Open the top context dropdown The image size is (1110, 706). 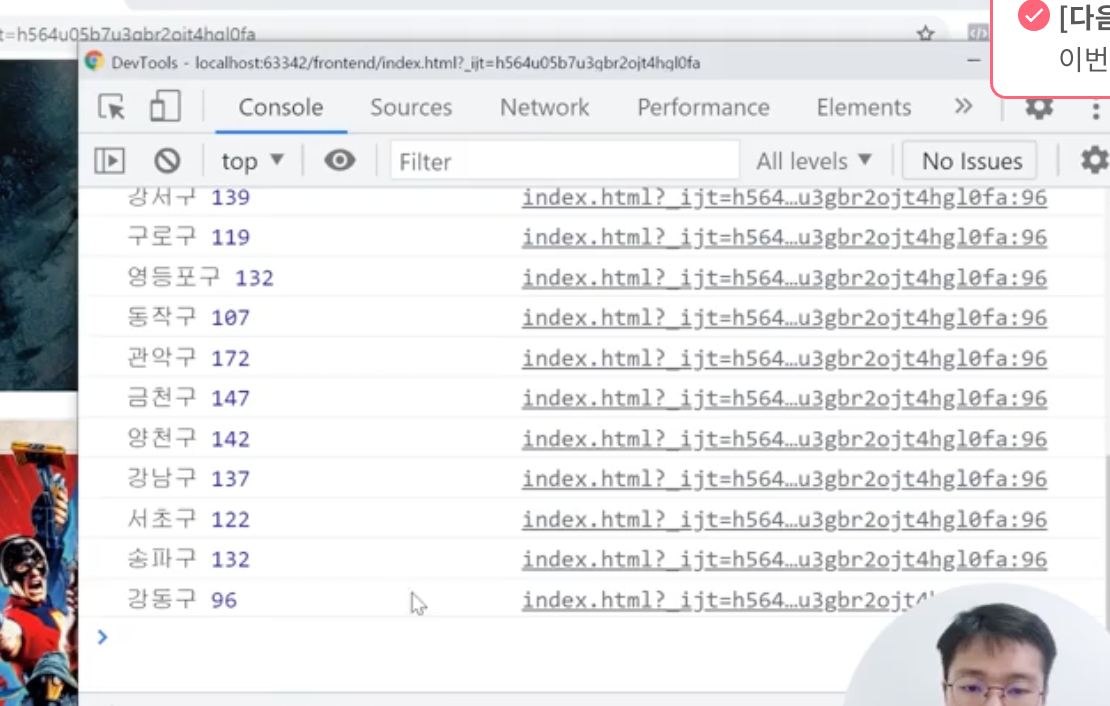click(x=252, y=161)
